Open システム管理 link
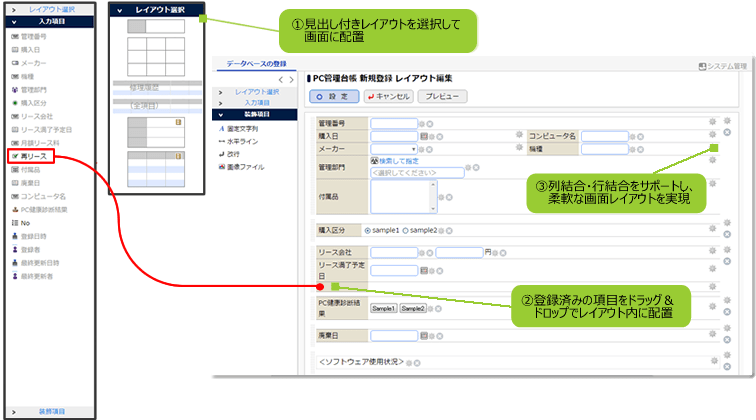The width and height of the screenshot is (756, 420). pyautogui.click(x=723, y=66)
